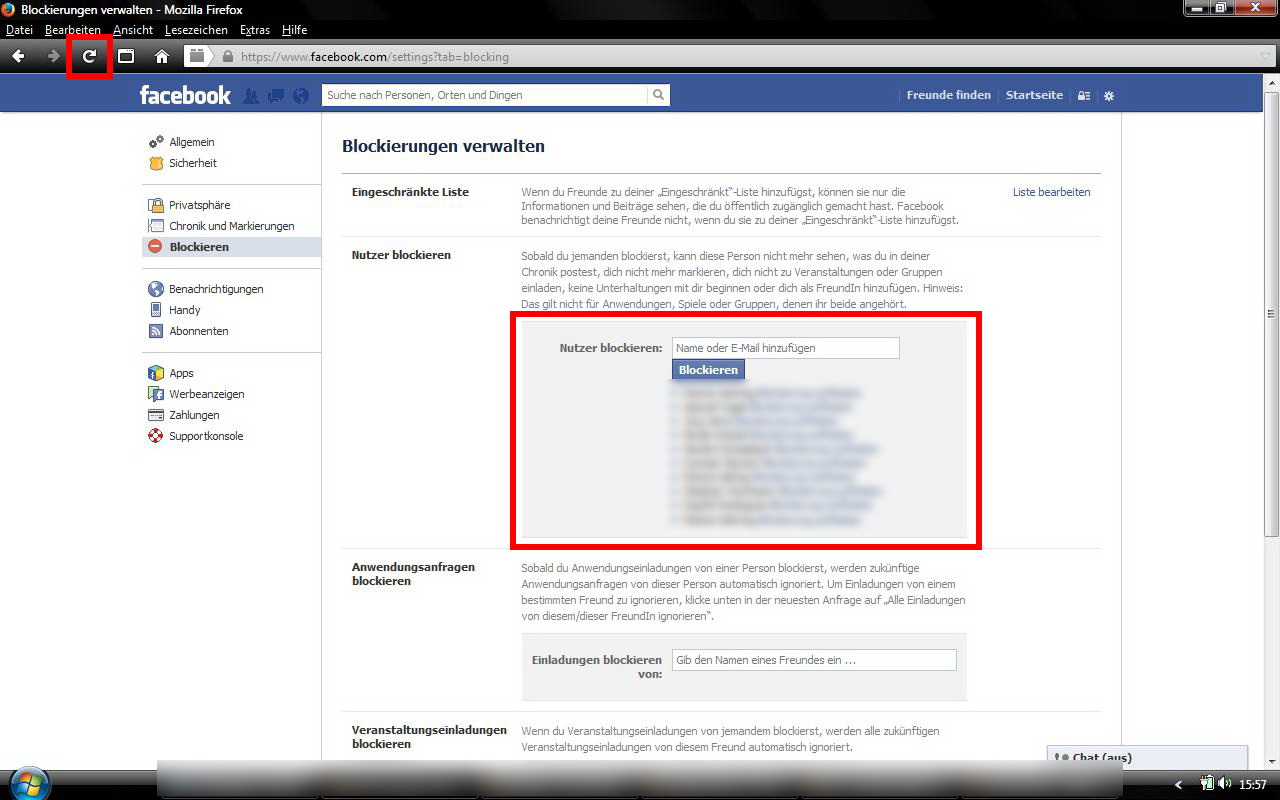Open the address bar history dropdown arrow
1280x800 pixels.
pos(1265,56)
